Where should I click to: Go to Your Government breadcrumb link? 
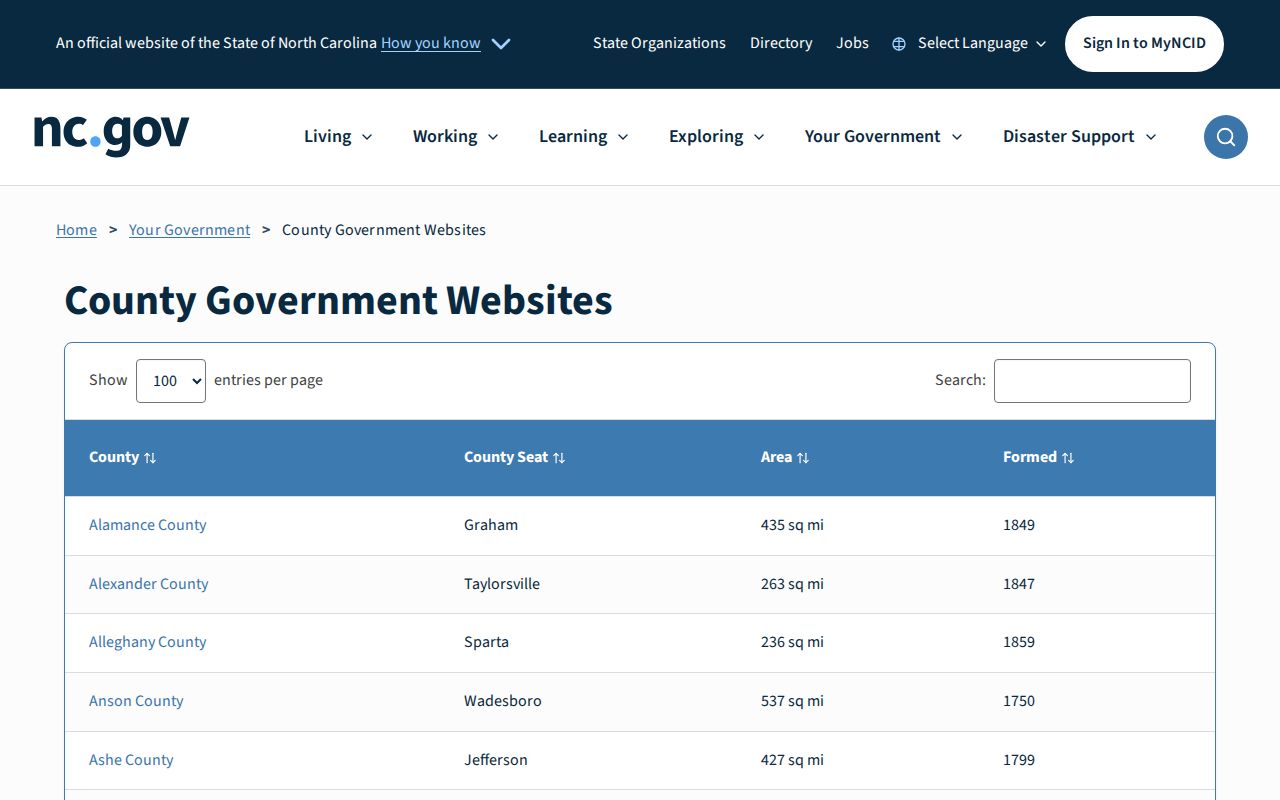(189, 230)
